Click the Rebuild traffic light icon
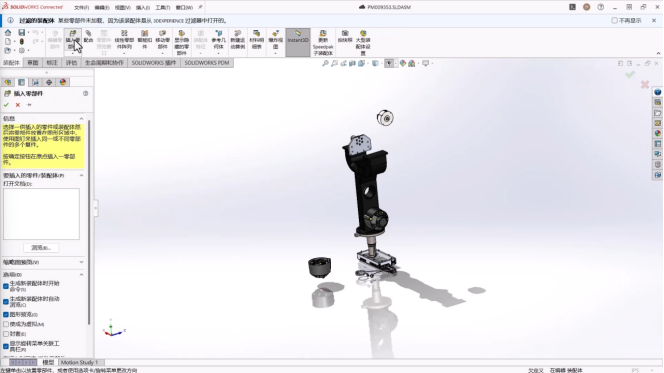Viewport: 664px width, 373px height. point(22,41)
